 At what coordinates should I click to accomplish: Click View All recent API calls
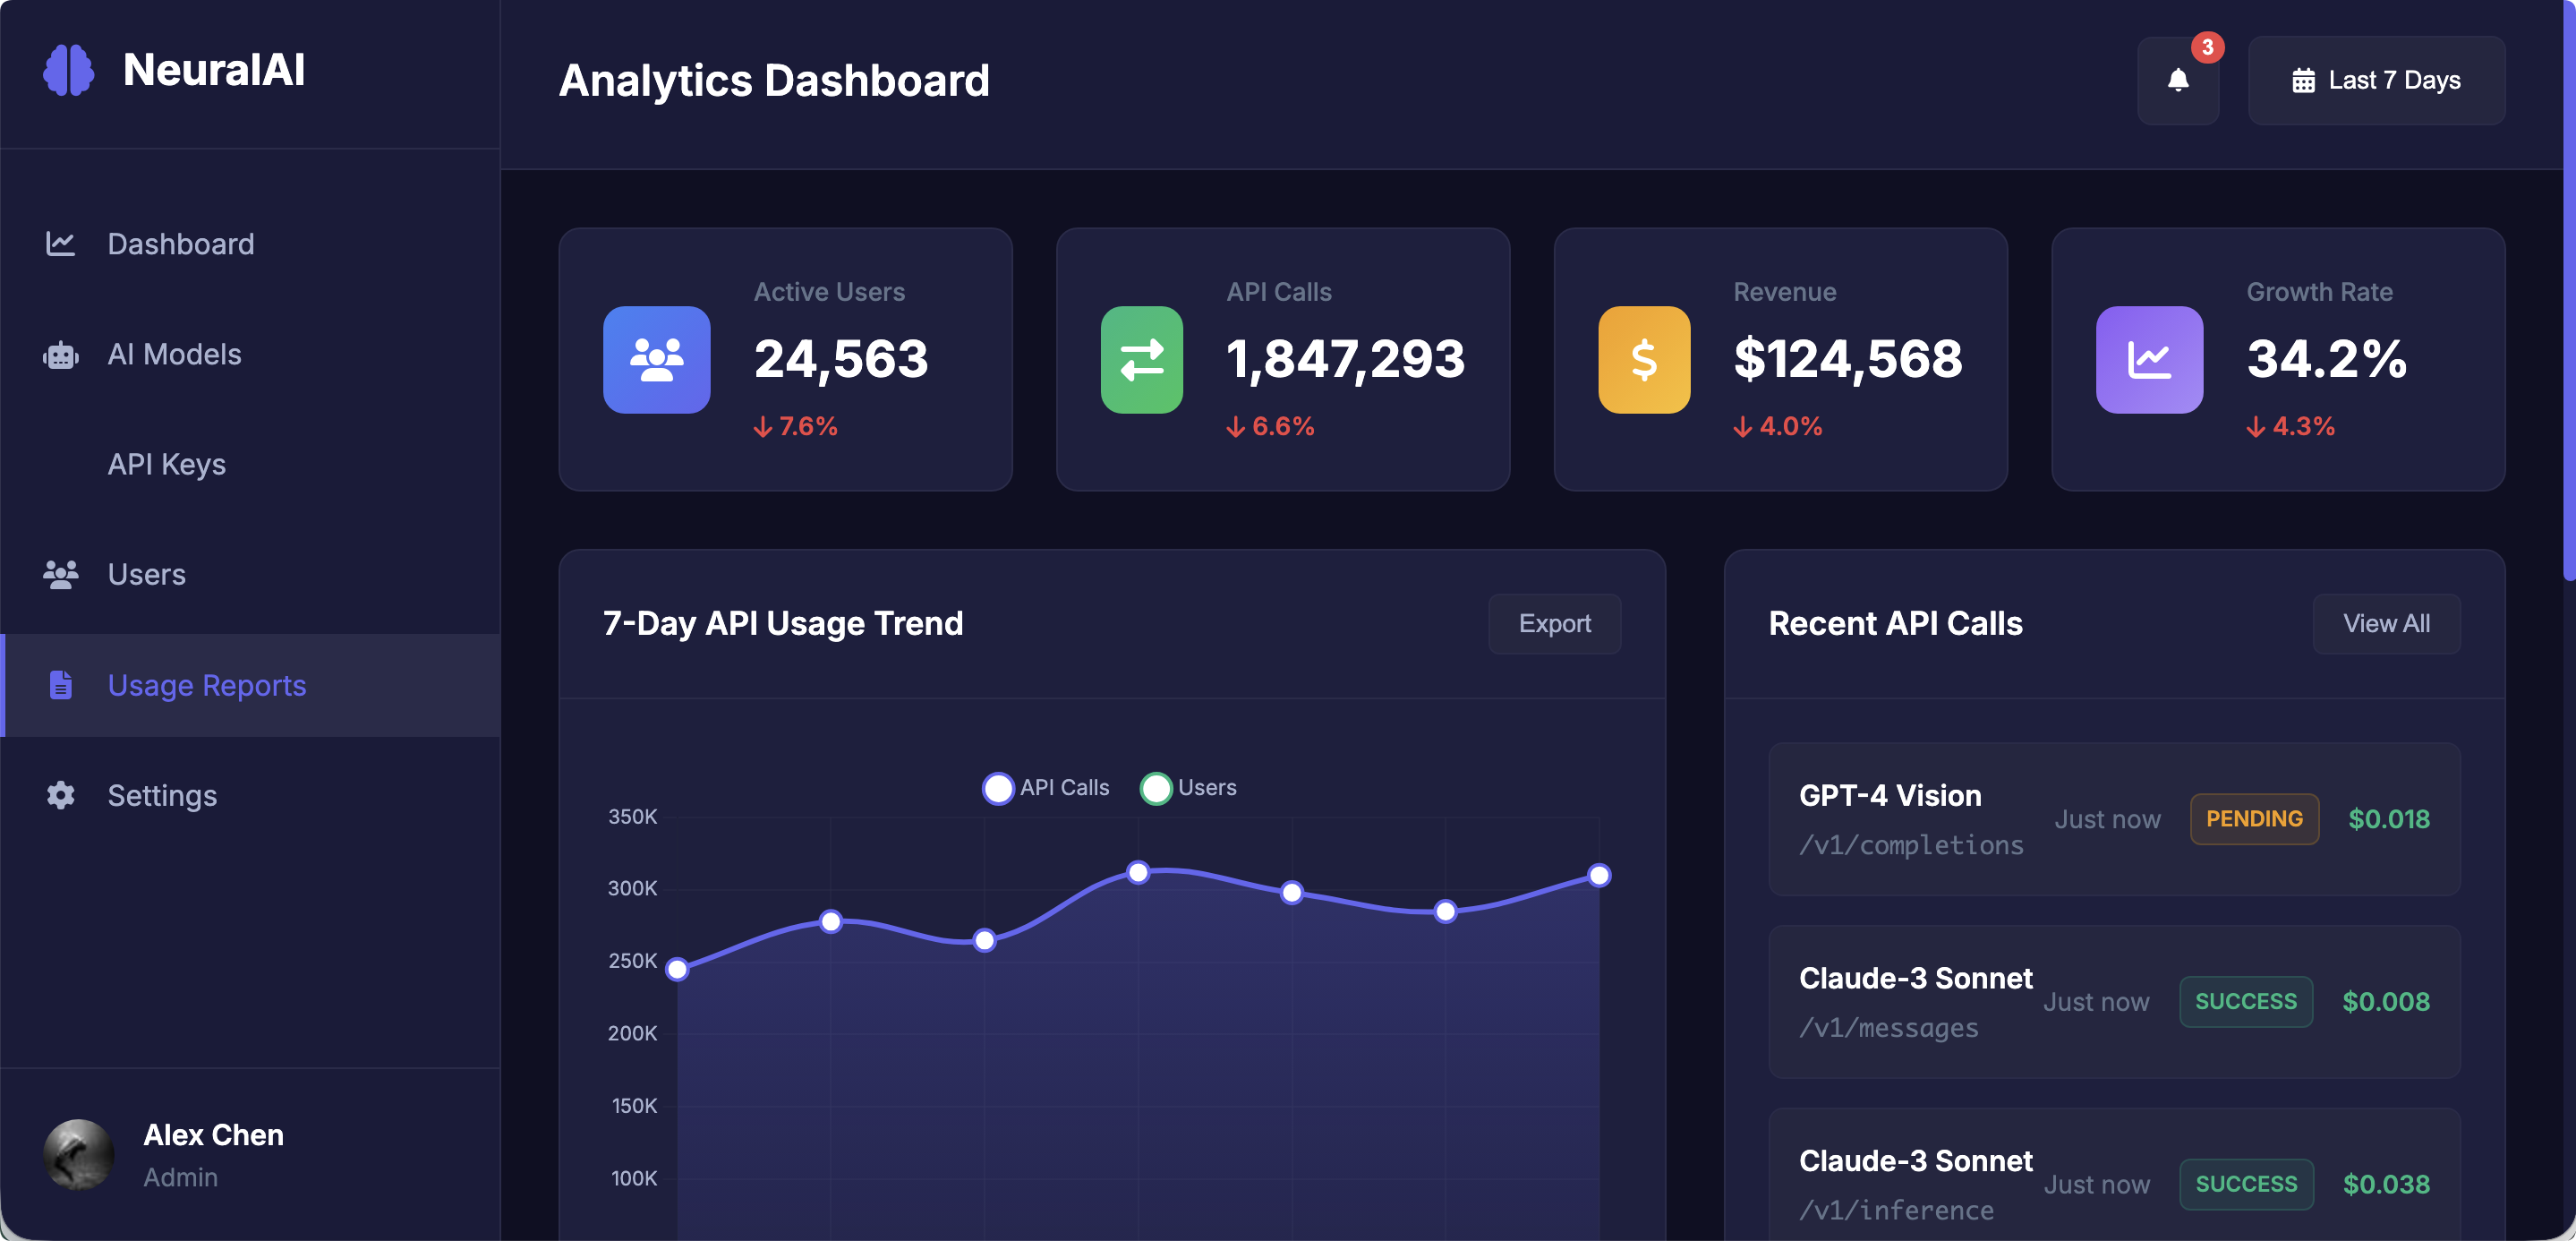click(2385, 623)
